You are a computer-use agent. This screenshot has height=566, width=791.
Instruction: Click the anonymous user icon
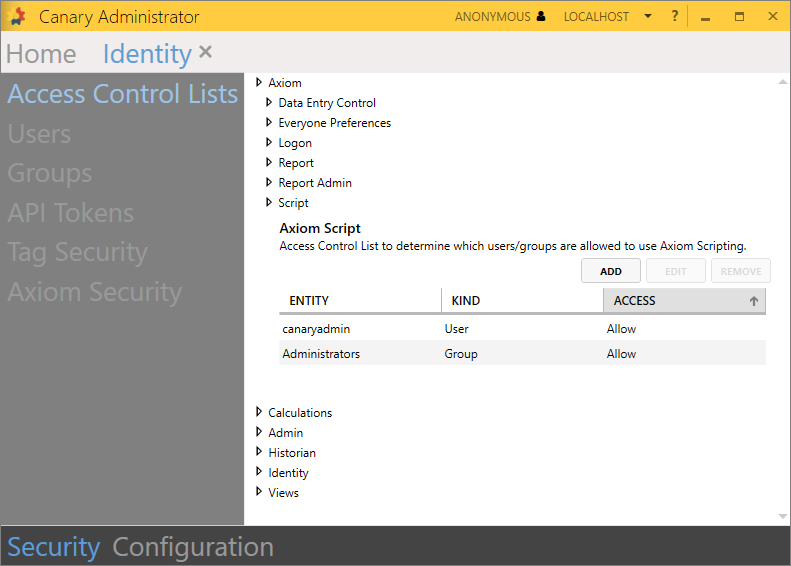(541, 16)
